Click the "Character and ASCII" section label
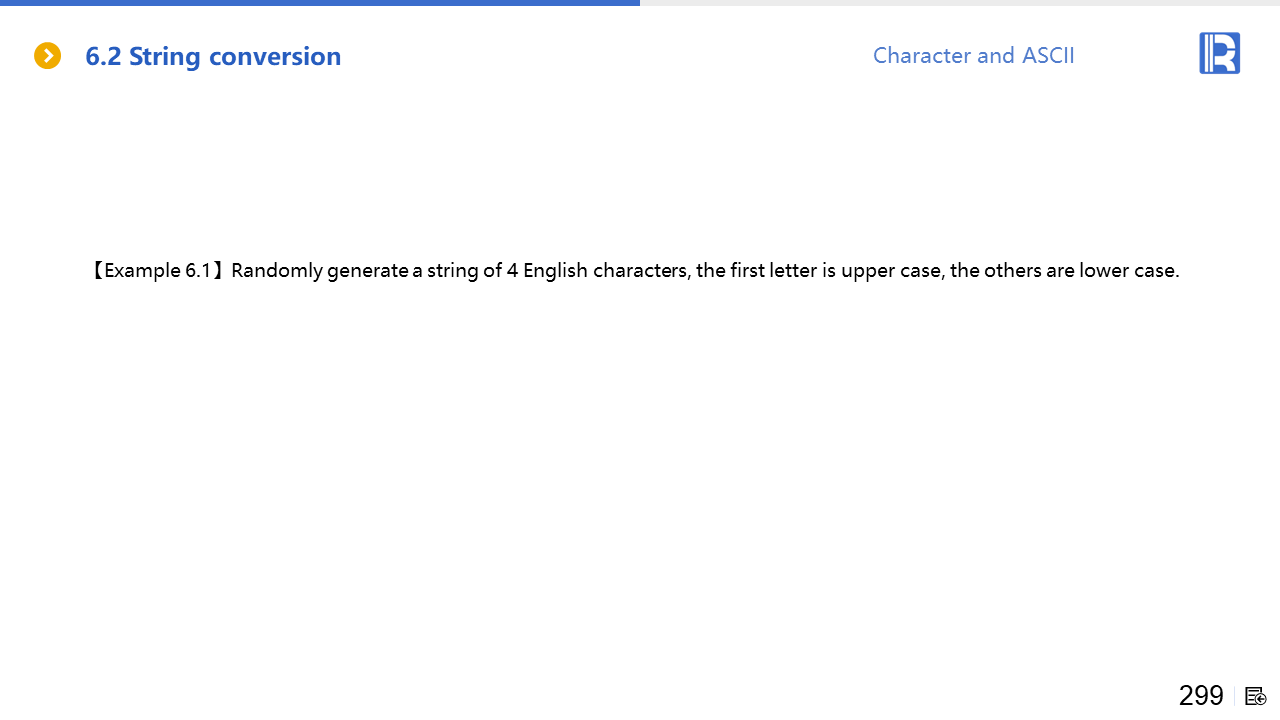Image resolution: width=1280 pixels, height=720 pixels. click(x=973, y=55)
